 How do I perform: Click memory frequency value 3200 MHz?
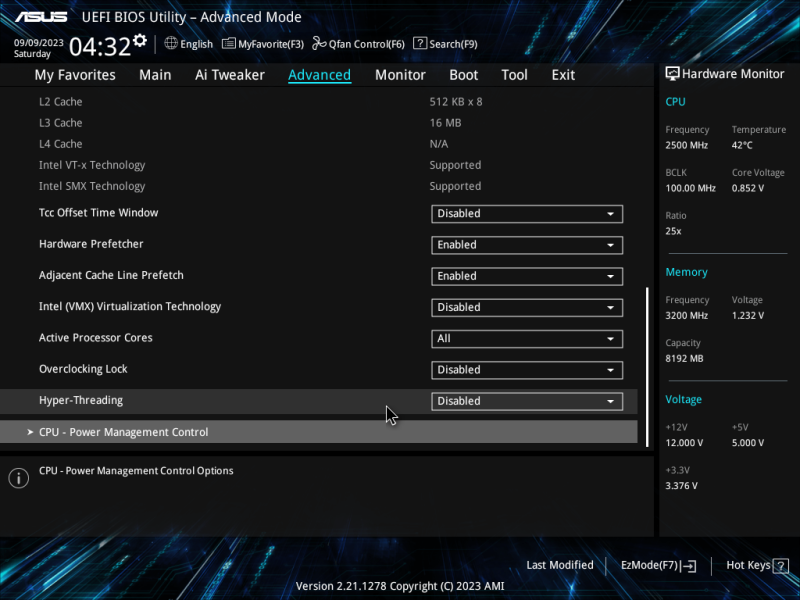tap(686, 316)
